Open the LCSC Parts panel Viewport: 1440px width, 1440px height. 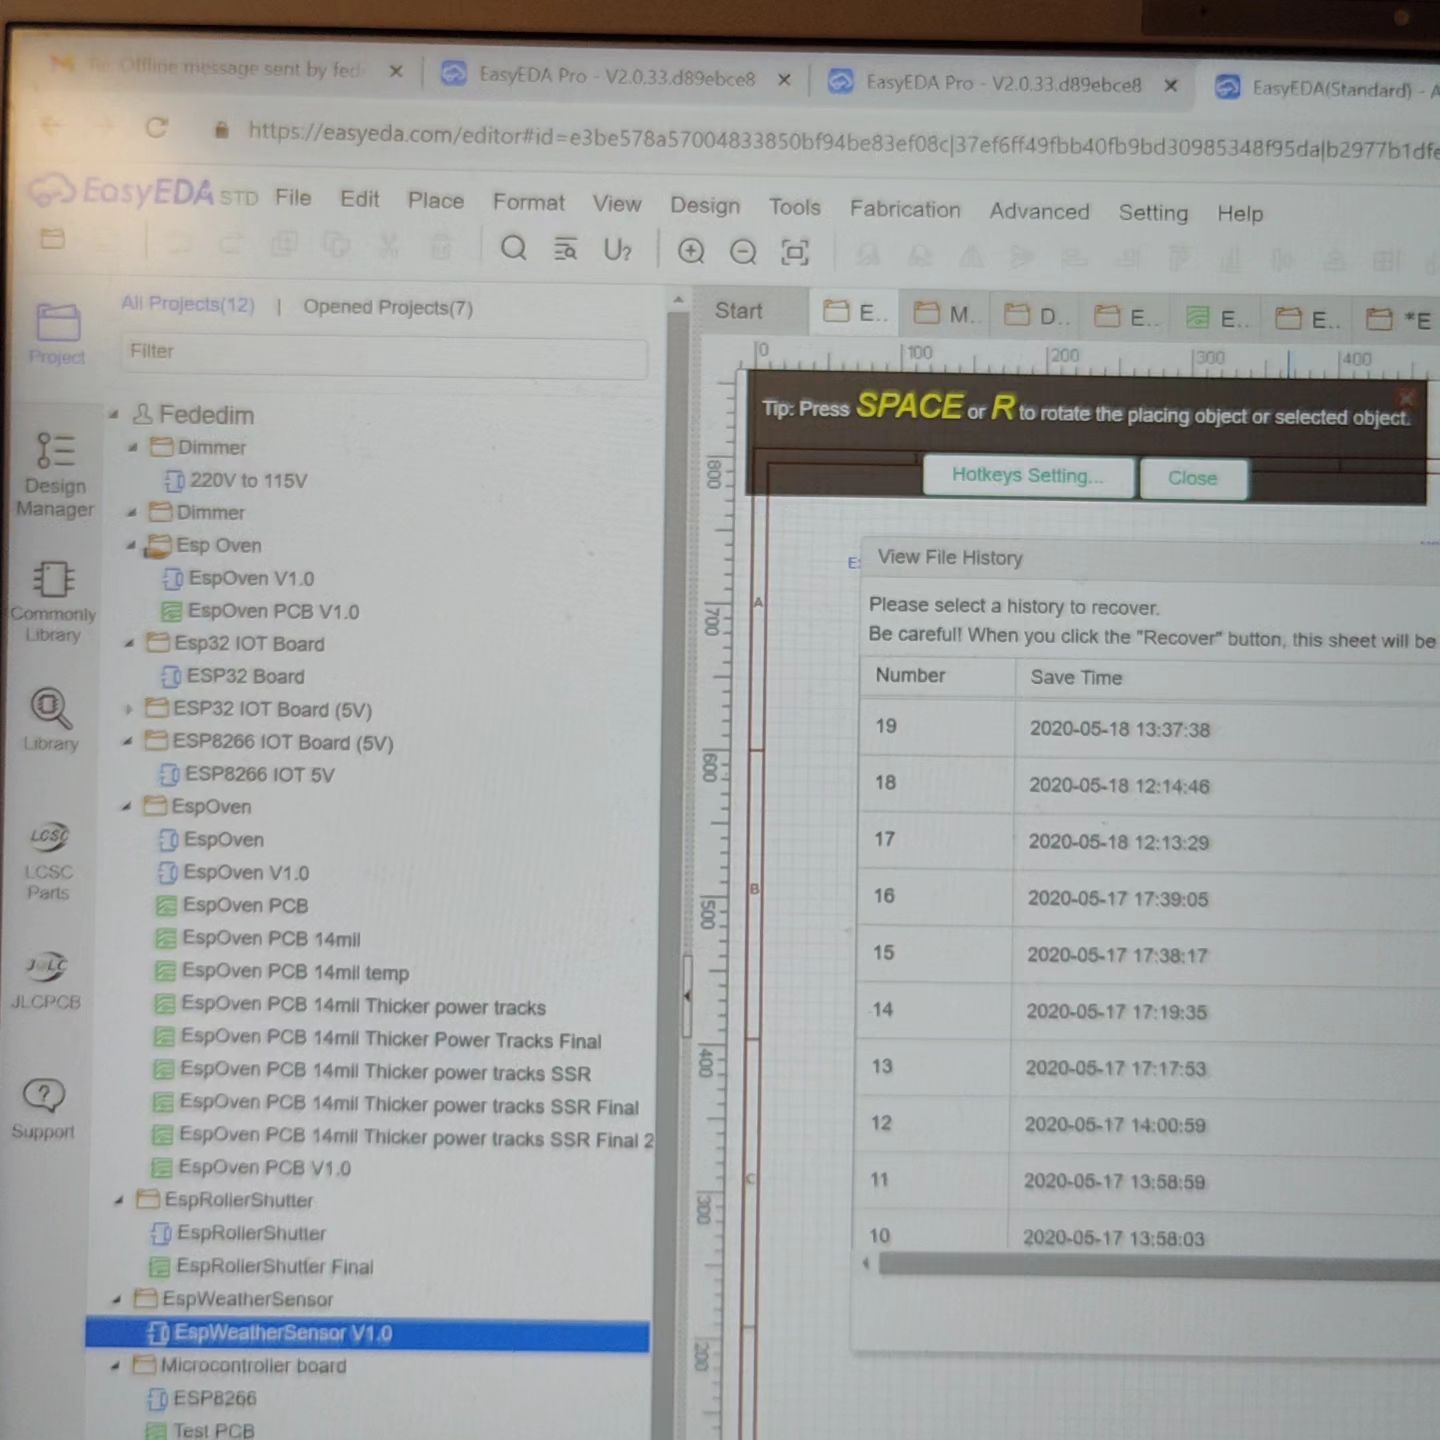[48, 861]
